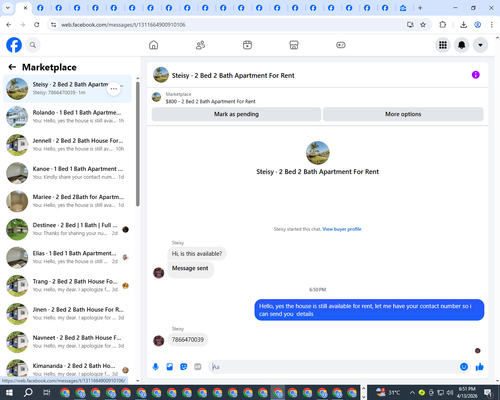Go back from the Marketplace inbox

click(12, 67)
